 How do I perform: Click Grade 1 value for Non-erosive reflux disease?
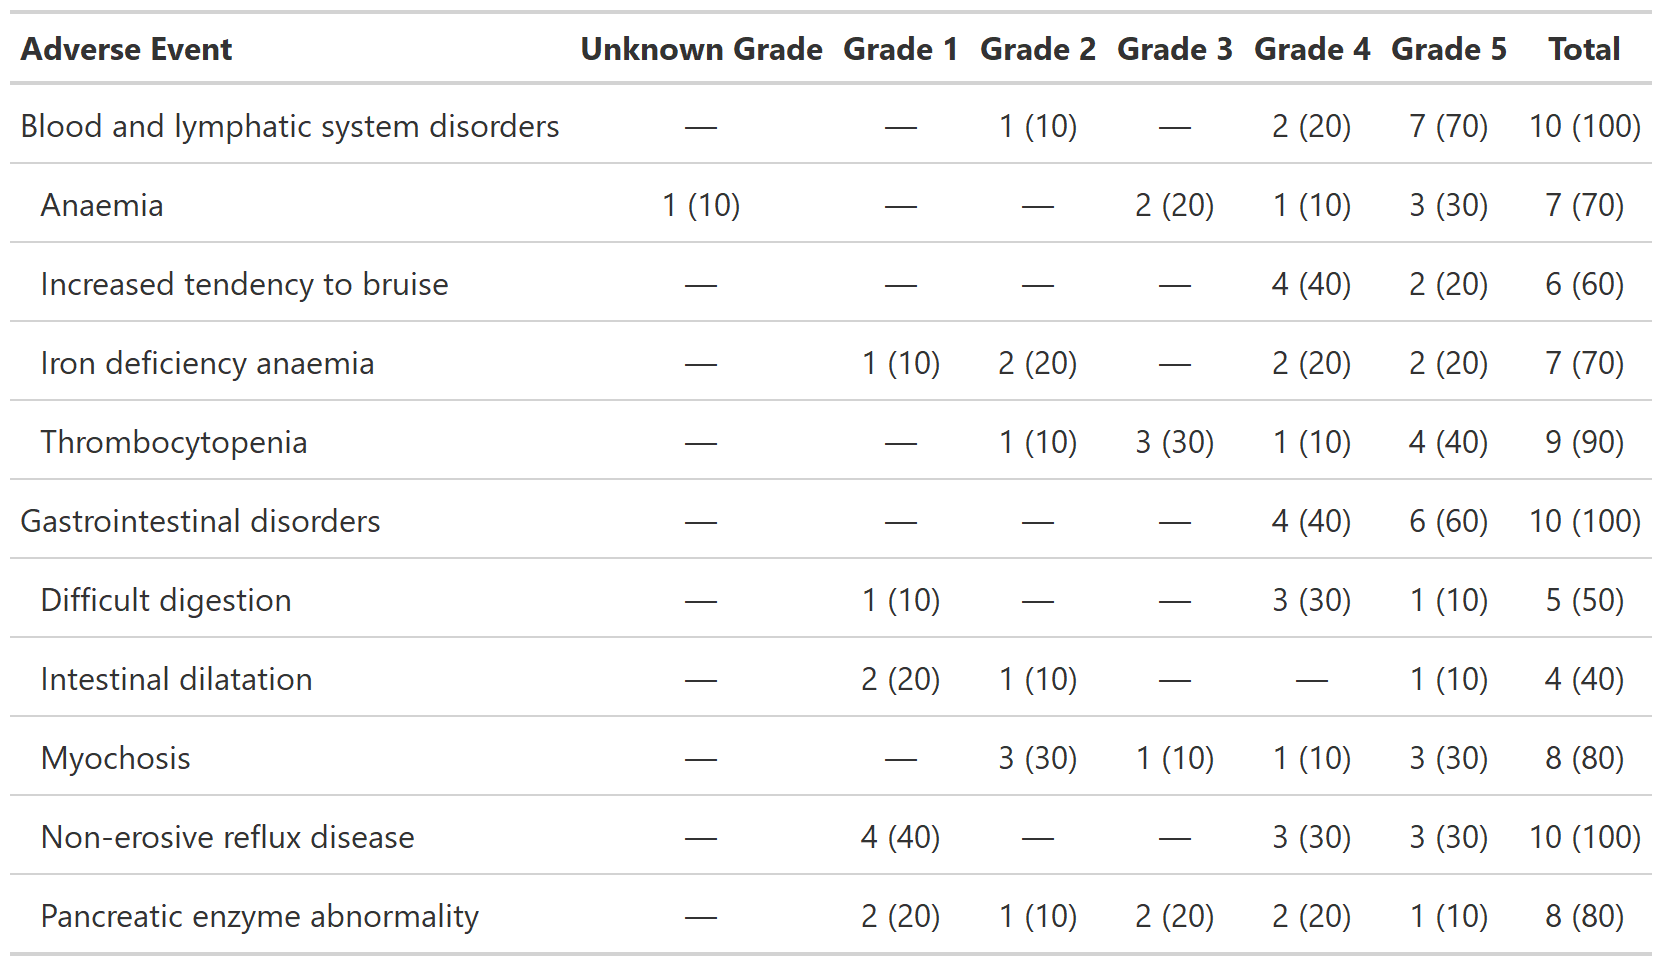900,838
